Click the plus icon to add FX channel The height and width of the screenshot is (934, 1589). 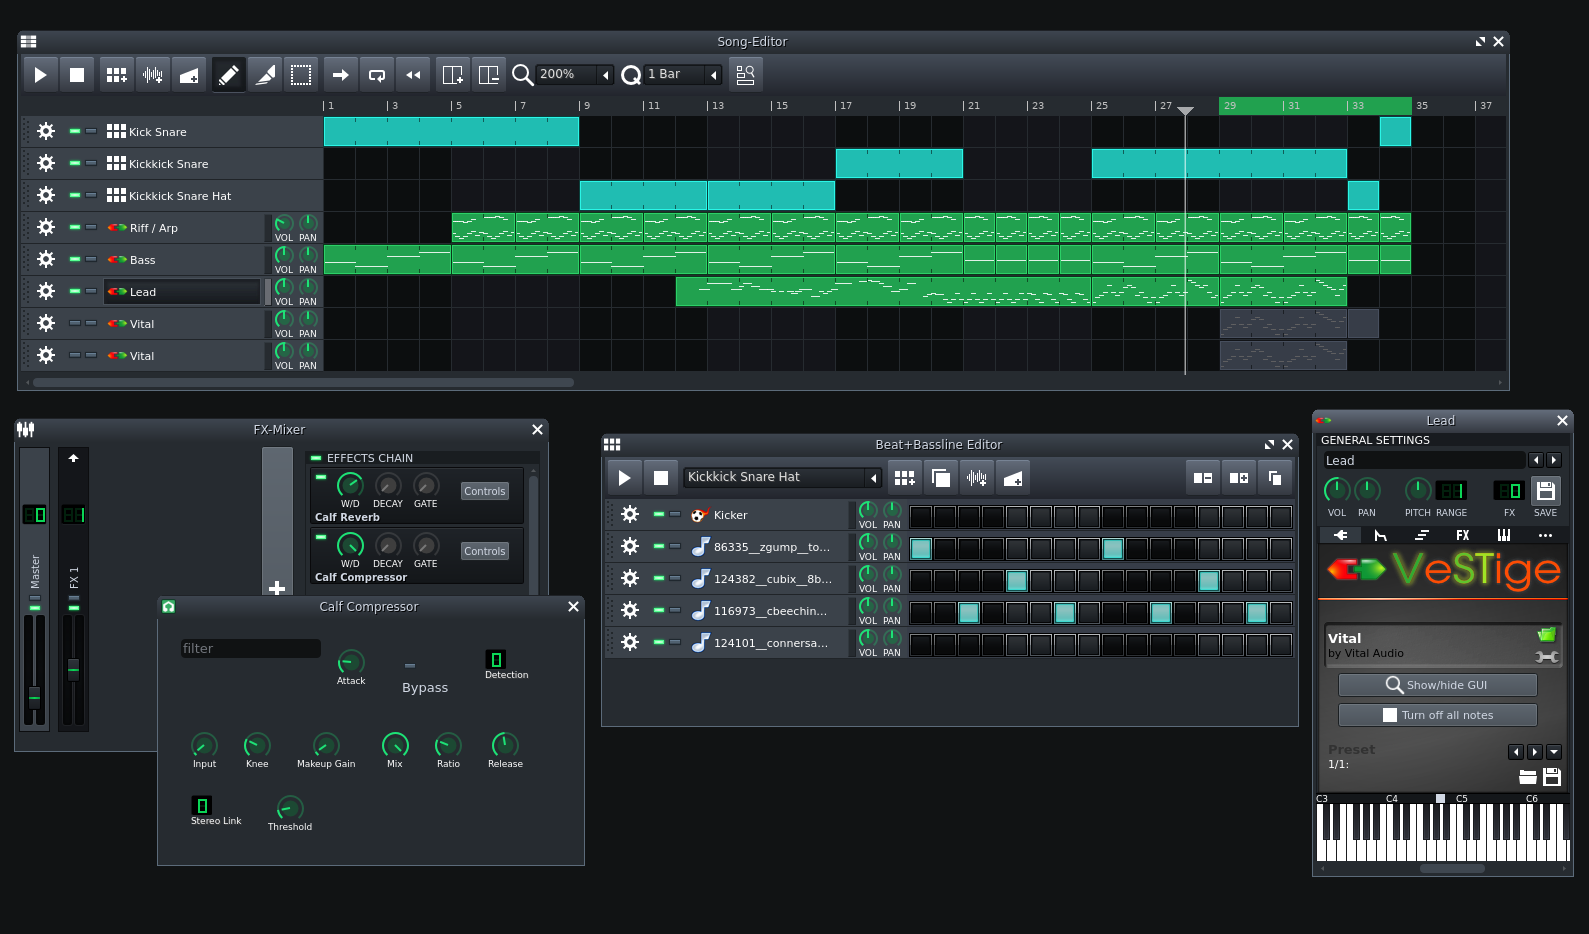[x=277, y=588]
